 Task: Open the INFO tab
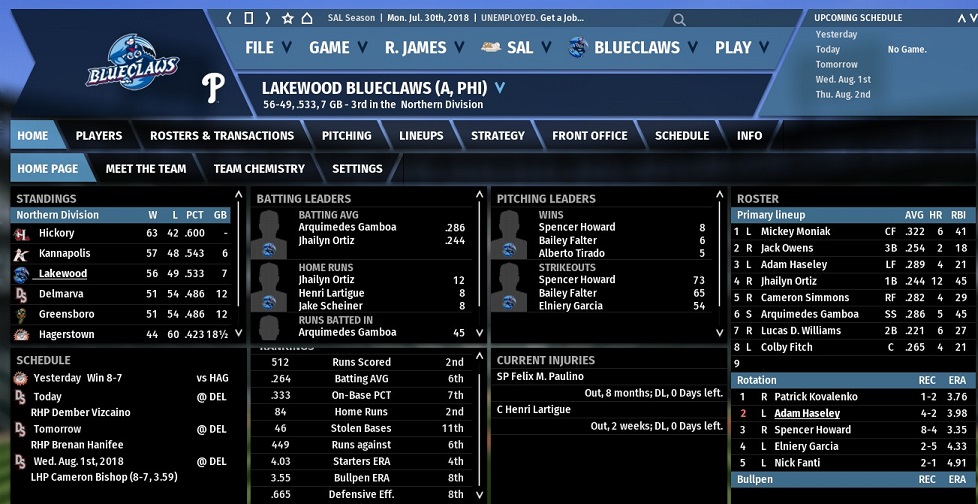click(x=749, y=135)
